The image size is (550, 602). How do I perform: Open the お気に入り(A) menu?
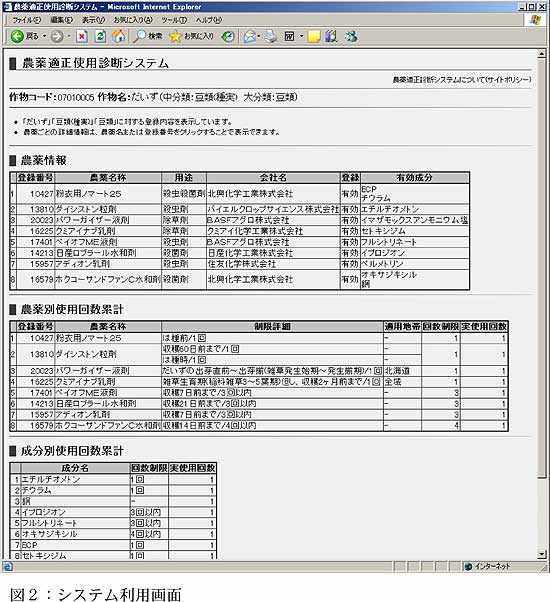tap(133, 20)
